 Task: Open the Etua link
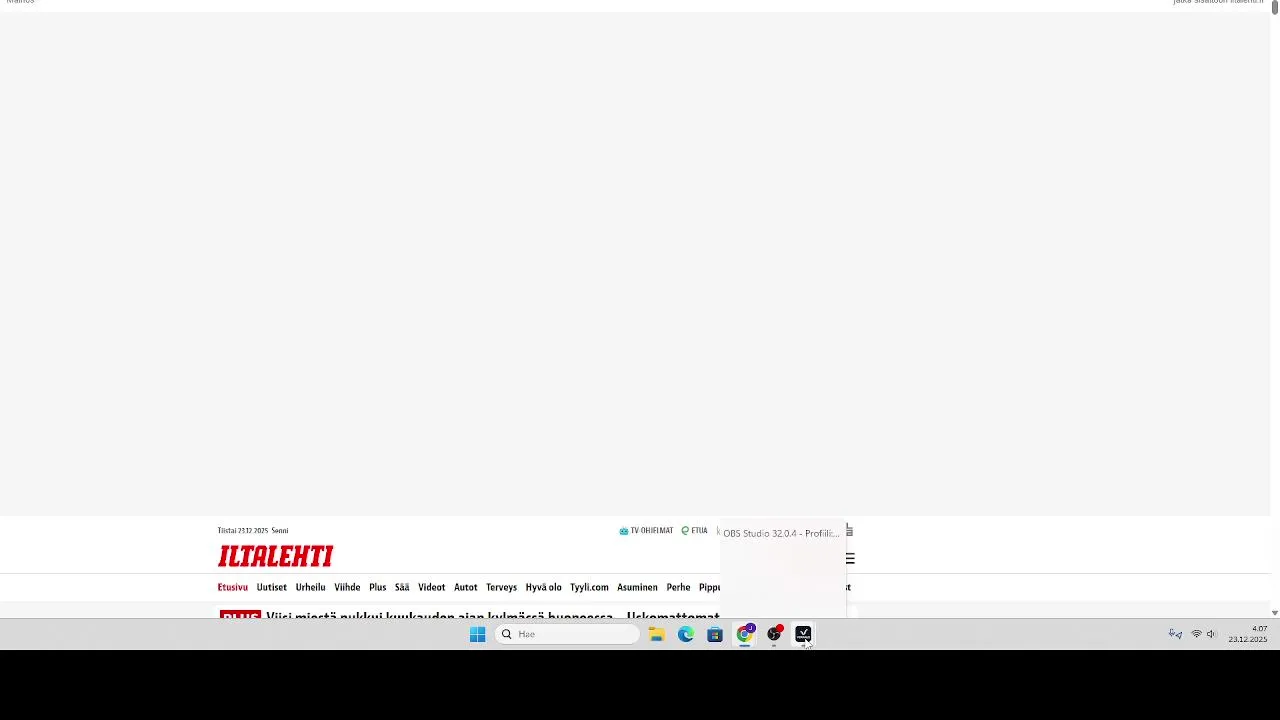tap(694, 531)
